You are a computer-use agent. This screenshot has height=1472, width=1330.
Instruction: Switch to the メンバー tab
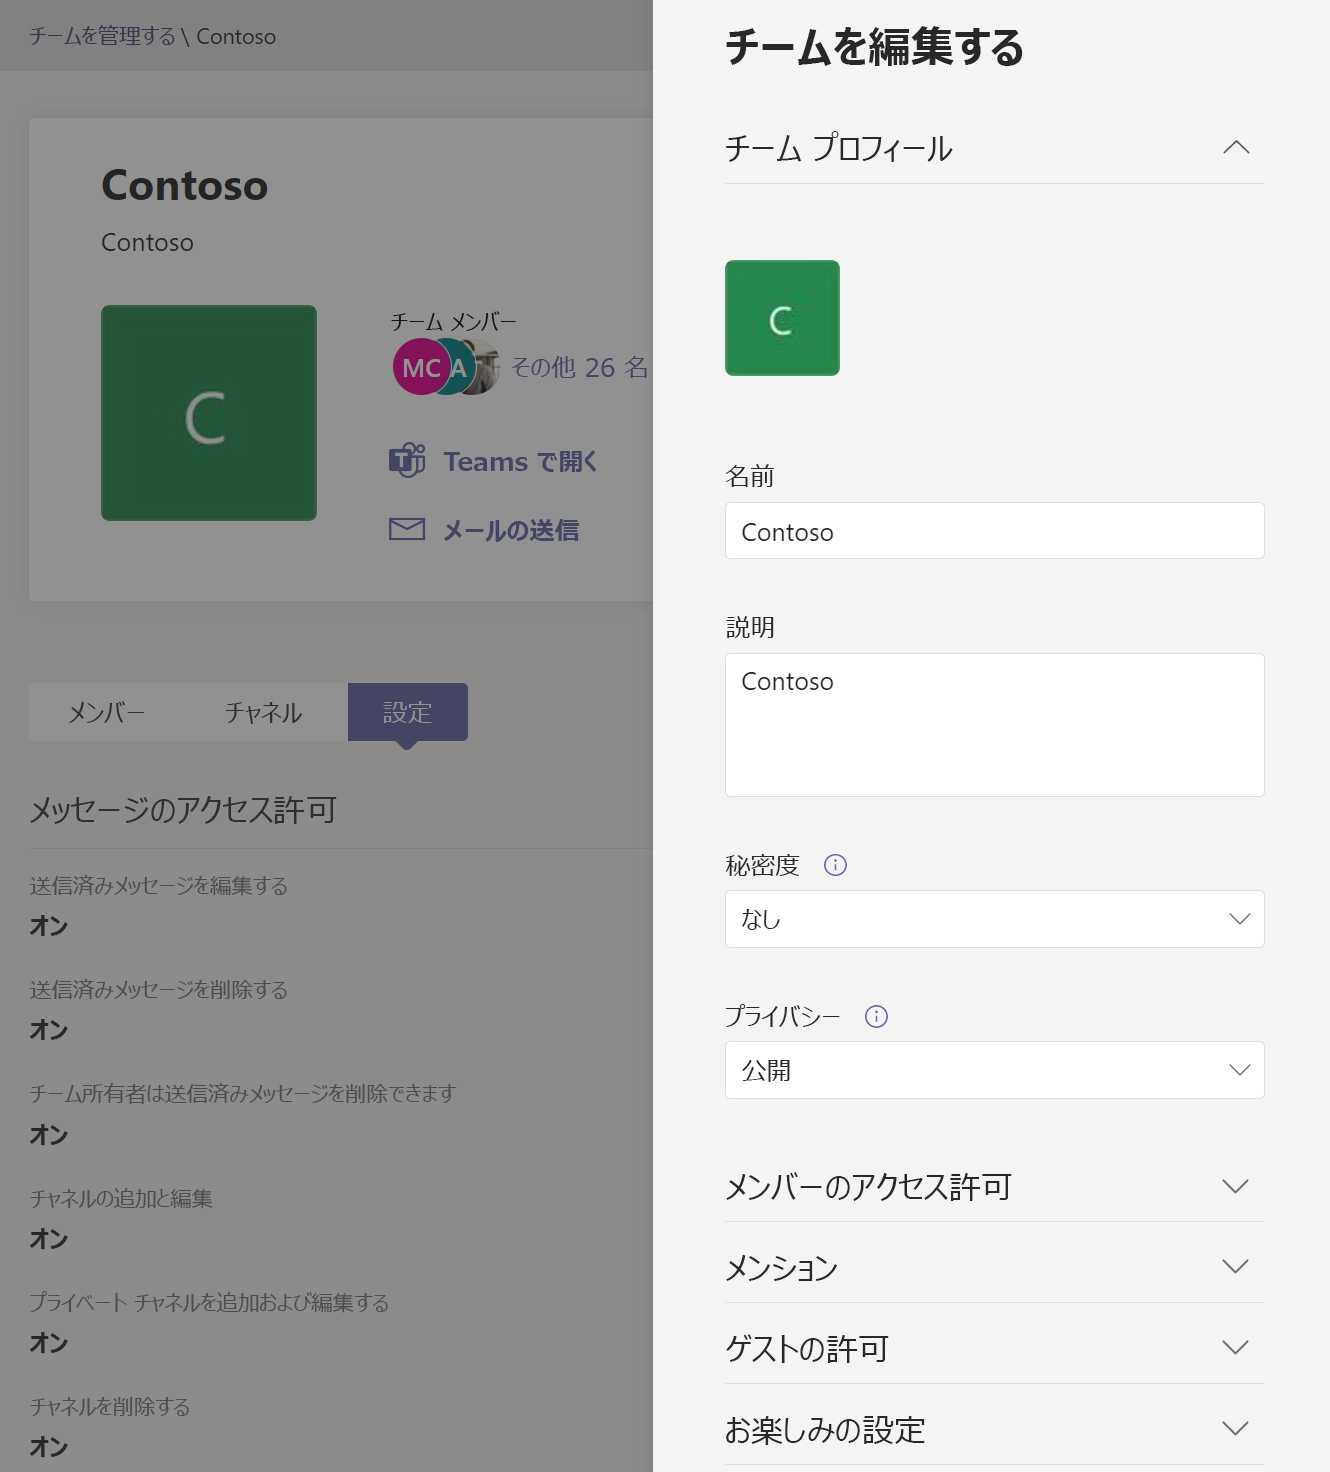107,712
